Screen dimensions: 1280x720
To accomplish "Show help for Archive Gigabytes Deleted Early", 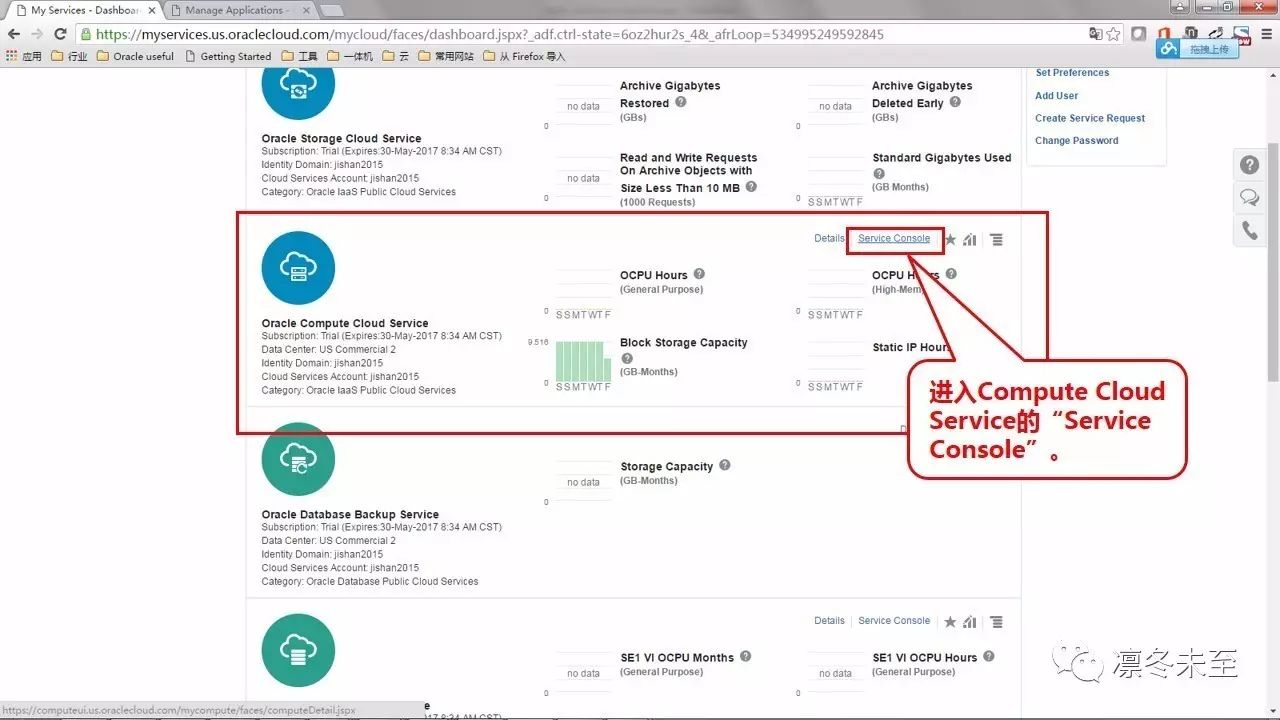I will click(x=955, y=102).
